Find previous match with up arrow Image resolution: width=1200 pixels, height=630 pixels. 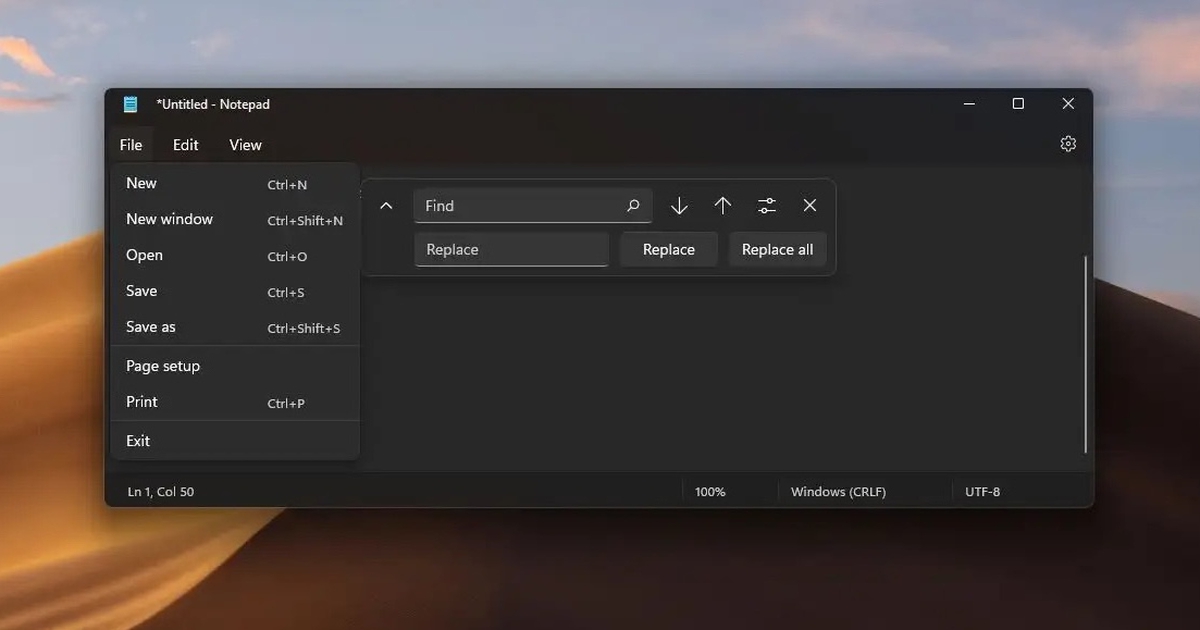point(723,206)
